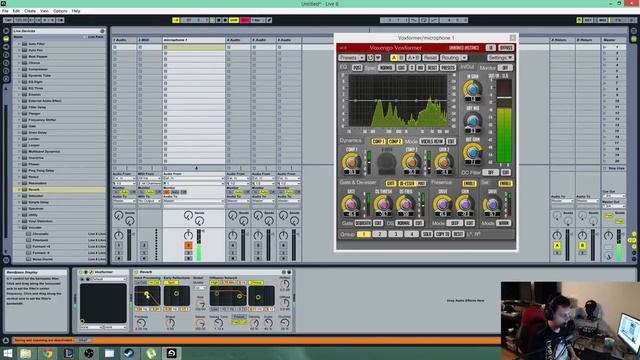This screenshot has width=640, height=360.
Task: Open the Monitor selector in Voxformer
Action: pos(505,68)
